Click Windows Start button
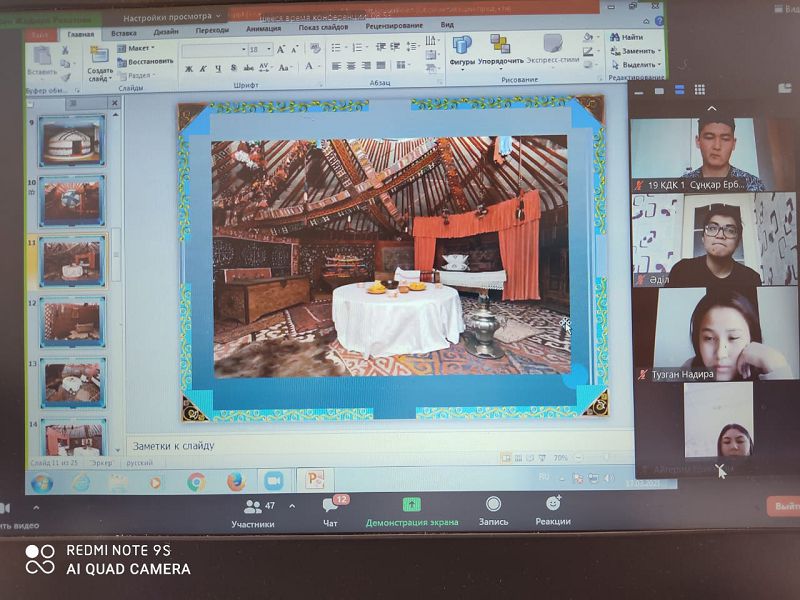800x600 pixels. 42,483
